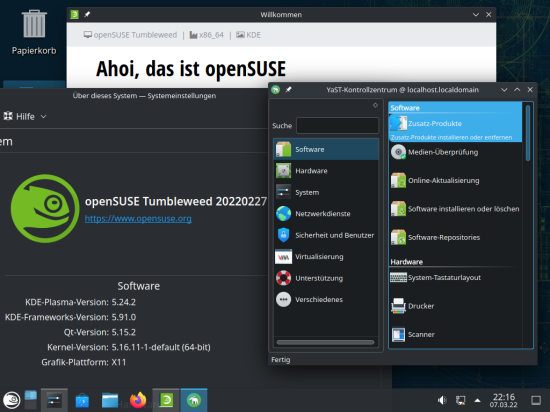Screen dimensions: 550x412
Task: Open the https://www.opensuse.org link
Action: click(x=138, y=219)
